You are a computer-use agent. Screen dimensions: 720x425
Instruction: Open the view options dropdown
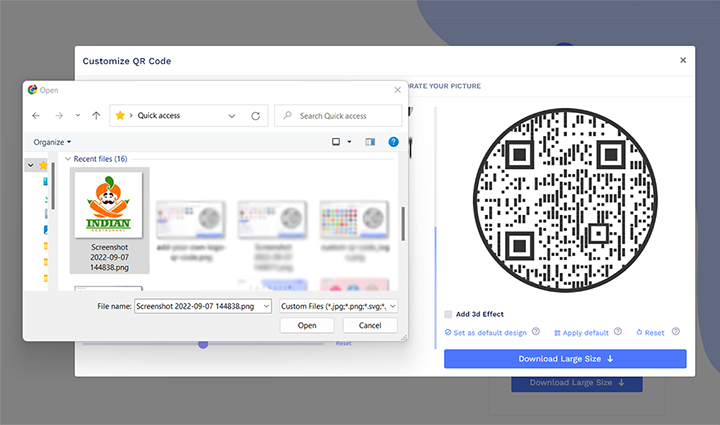click(349, 142)
